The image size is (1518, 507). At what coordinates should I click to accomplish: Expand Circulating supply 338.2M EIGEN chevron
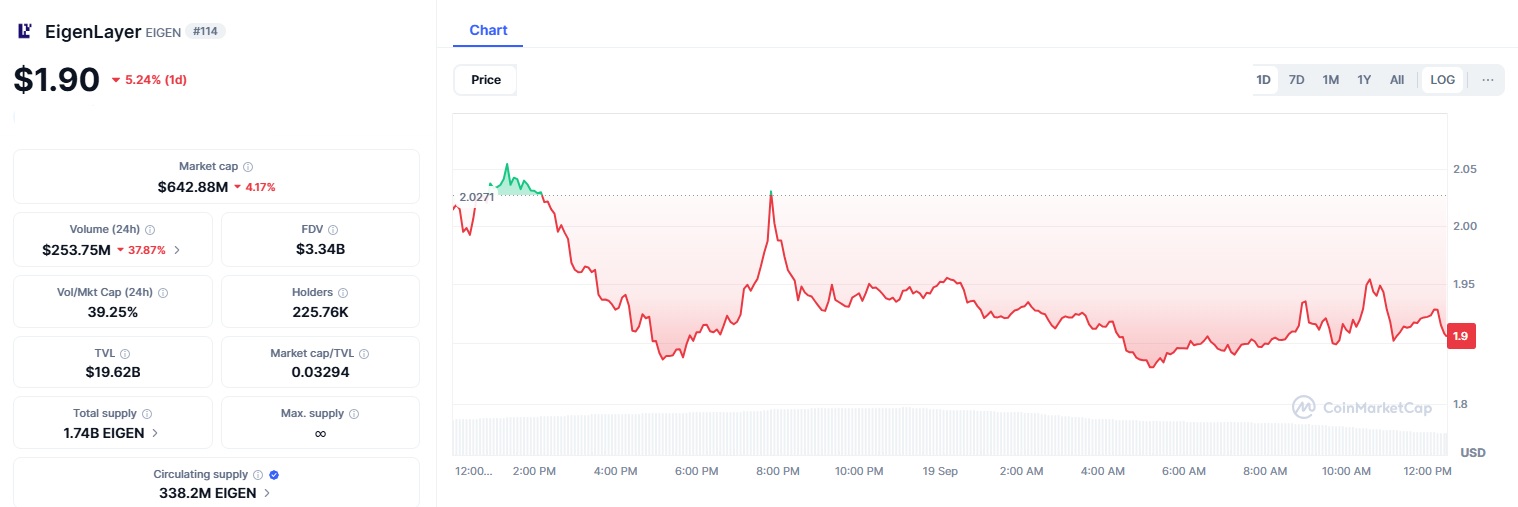tap(267, 494)
